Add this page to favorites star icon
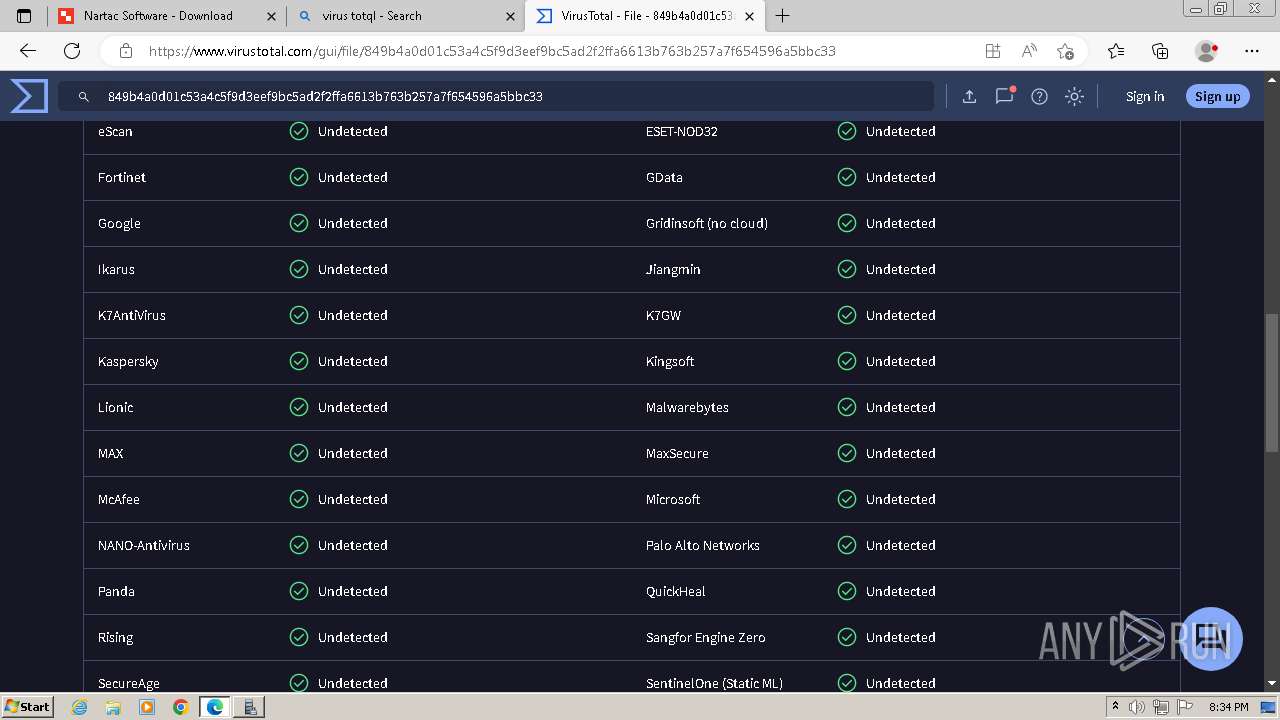 [x=1065, y=51]
